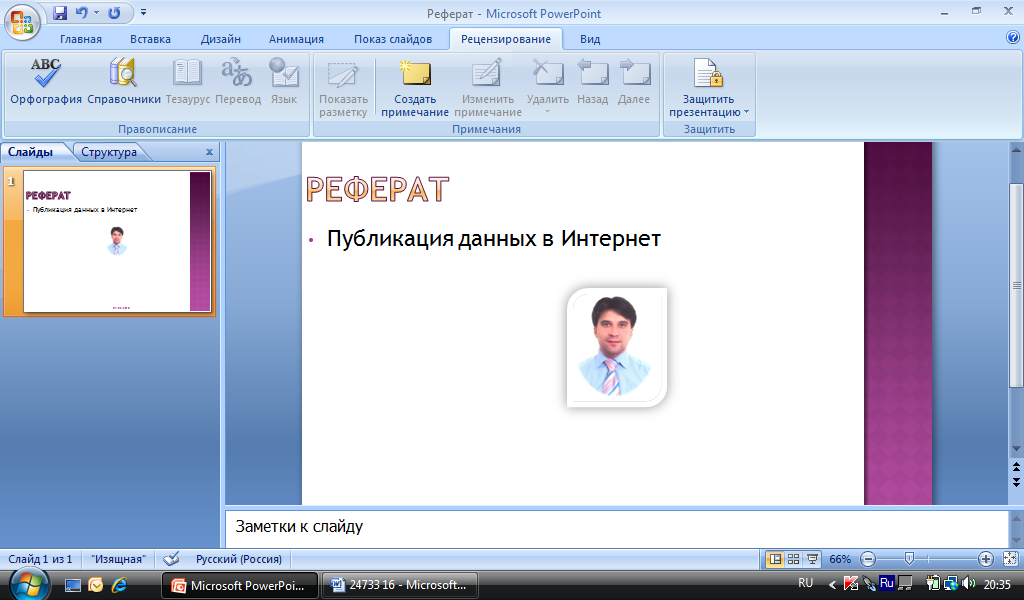Click the Публикация данных в Интернет bullet
This screenshot has height=600, width=1024.
[494, 238]
